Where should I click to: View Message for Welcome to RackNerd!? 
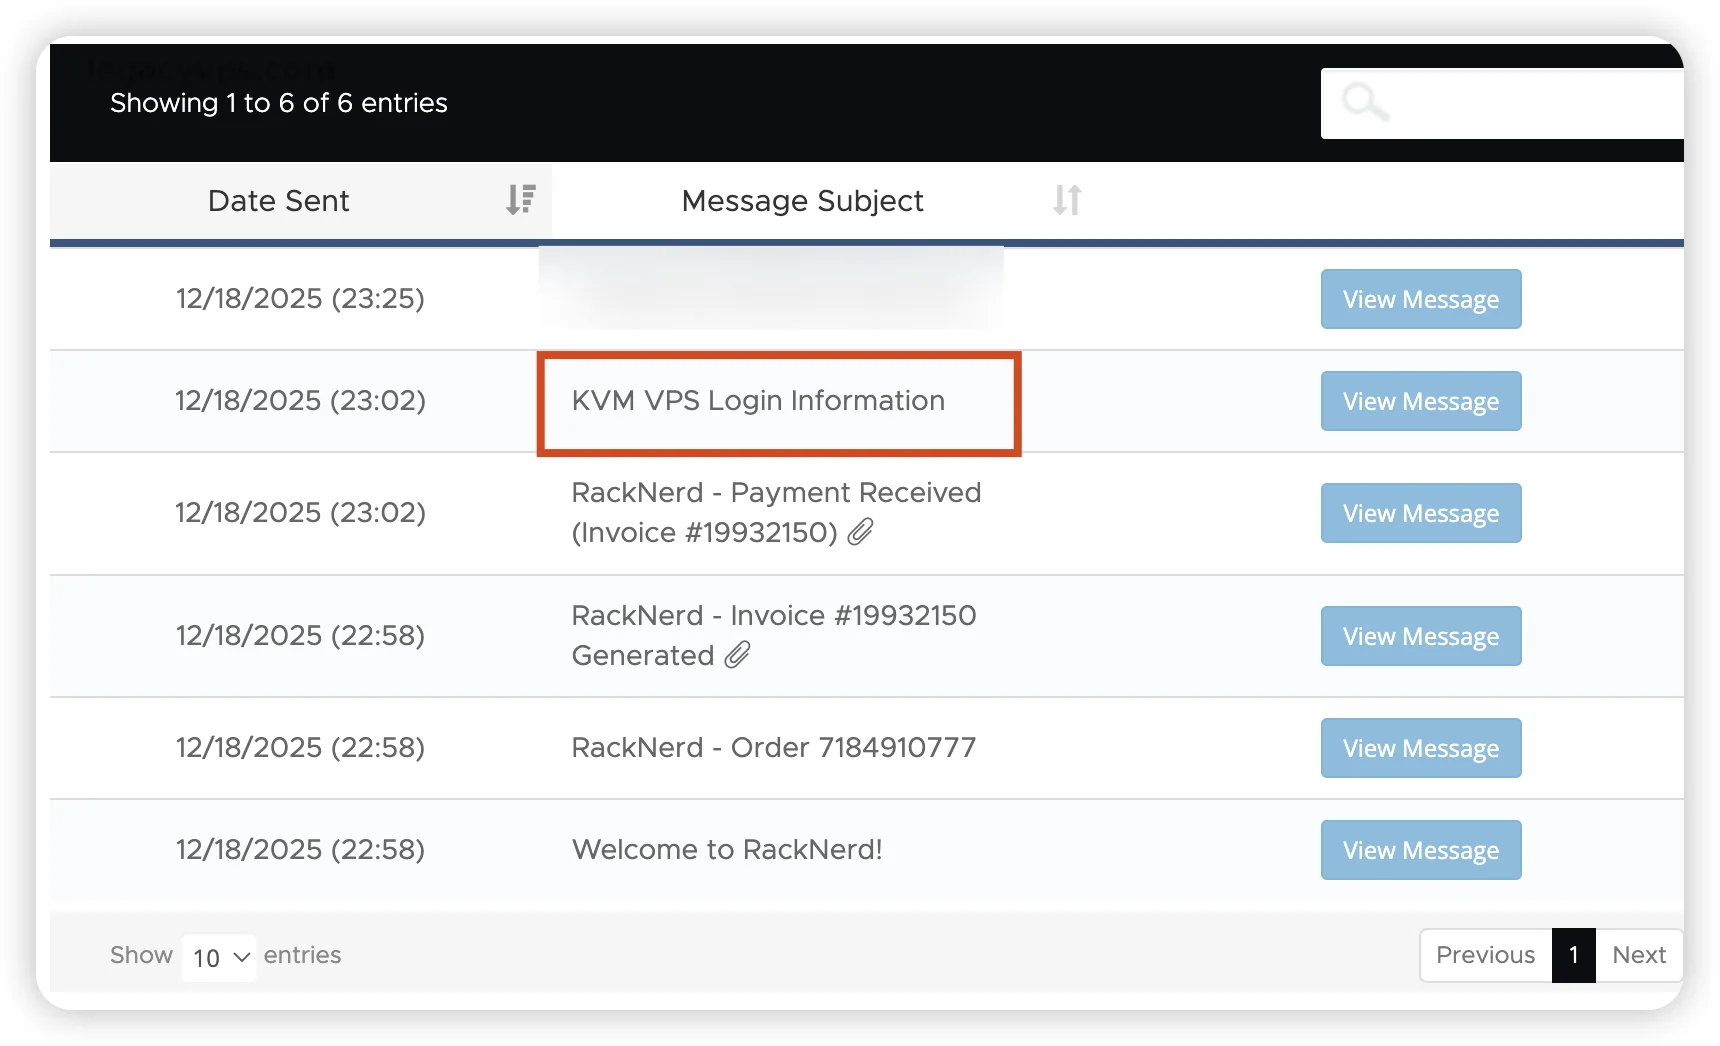1420,850
